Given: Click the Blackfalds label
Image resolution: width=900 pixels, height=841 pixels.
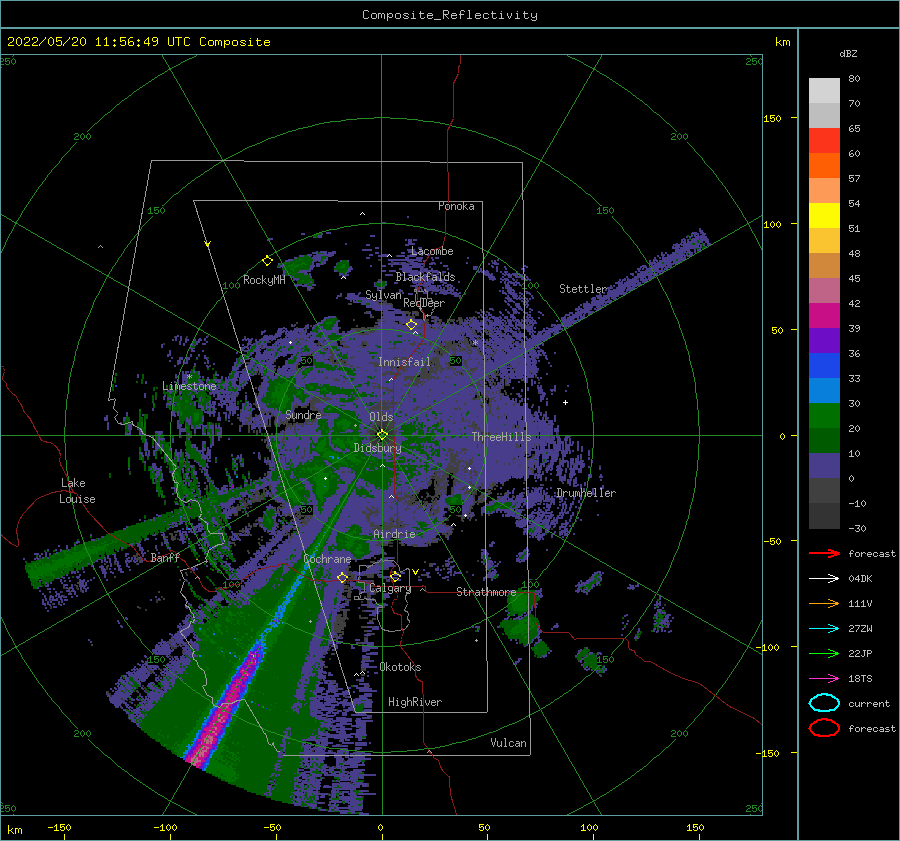Looking at the screenshot, I should coord(425,277).
